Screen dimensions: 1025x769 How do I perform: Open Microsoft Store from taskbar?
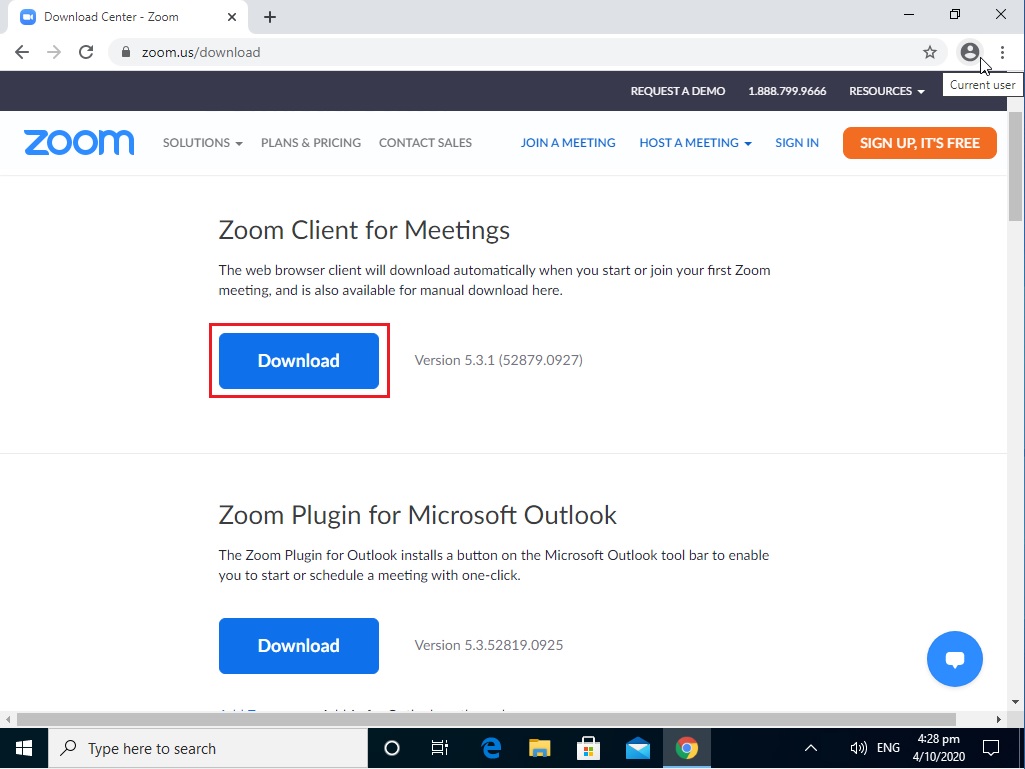[x=588, y=748]
